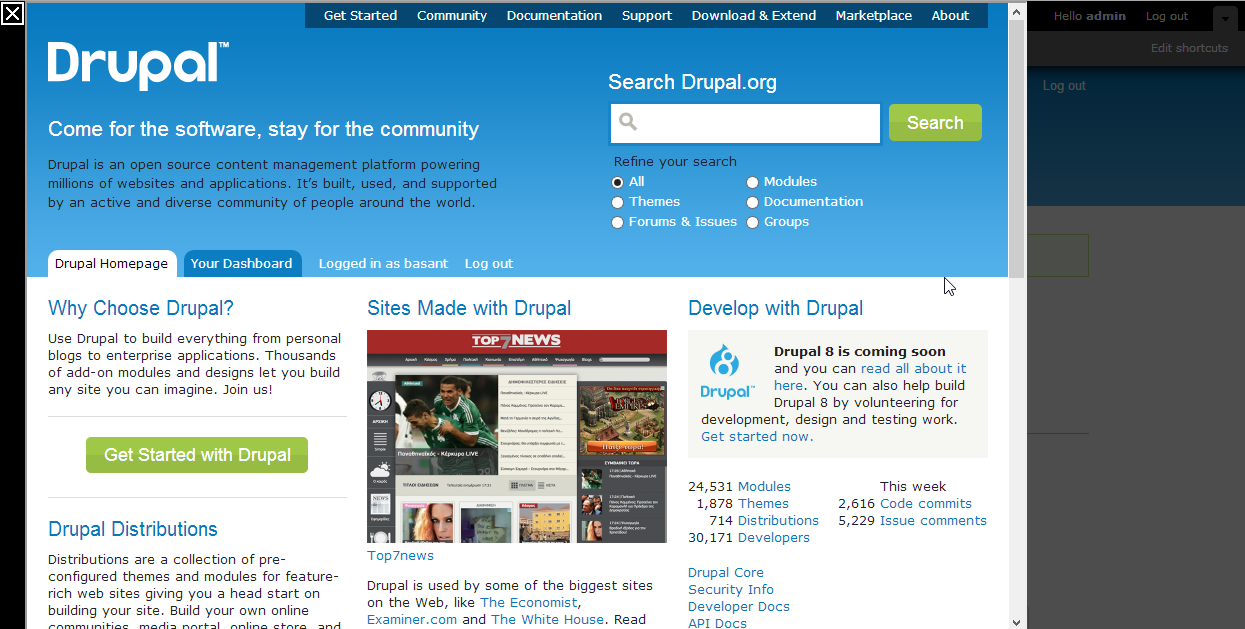Screen dimensions: 1245x629
Task: Open the Download & Extend menu
Action: (754, 15)
